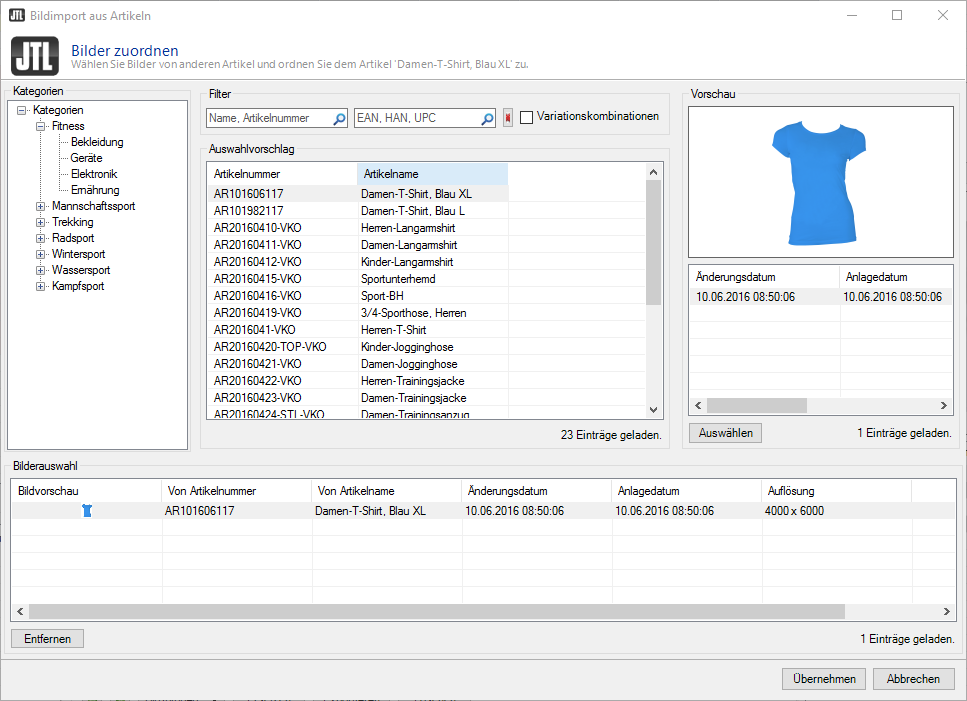Click the Übernehmen button
This screenshot has width=967, height=701.
tap(823, 678)
